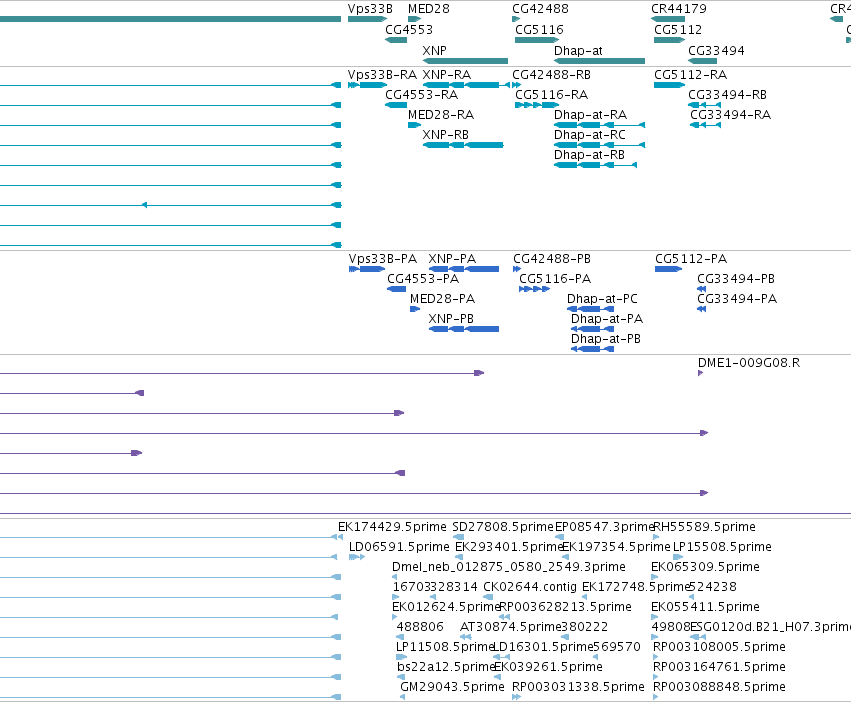This screenshot has height=702, width=851.
Task: Select EST LD06591.5prime label
Action: 399,547
